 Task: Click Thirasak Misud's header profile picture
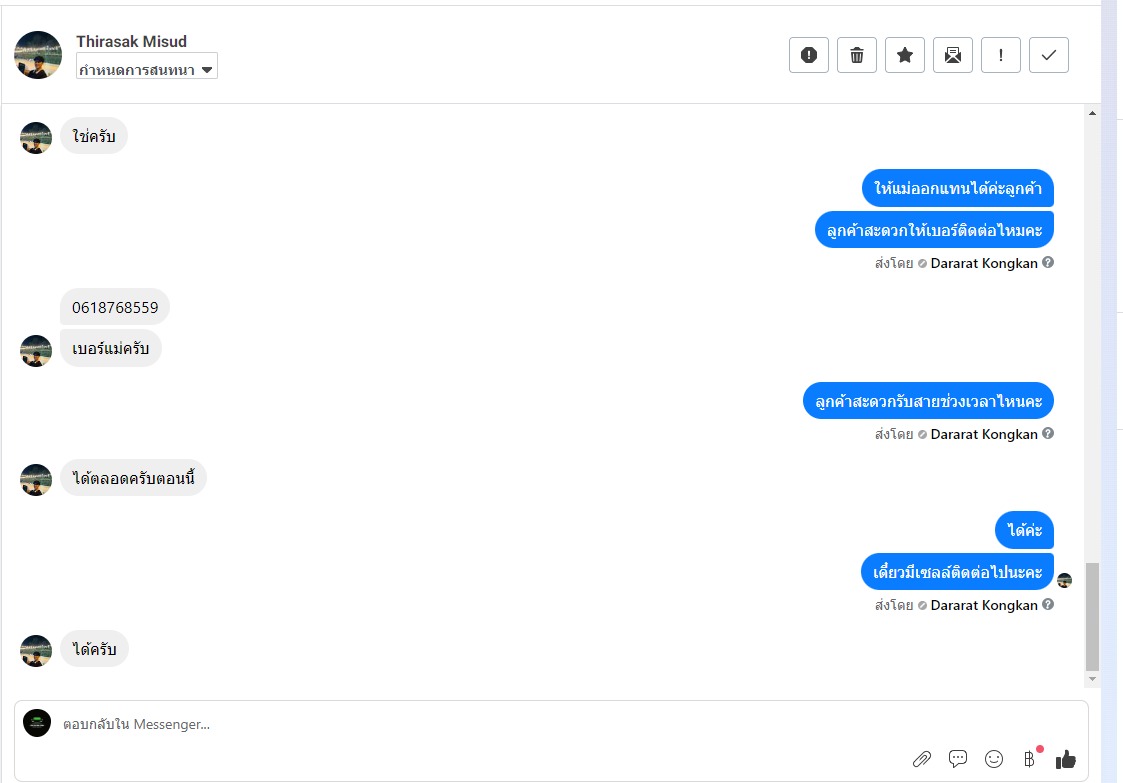38,55
